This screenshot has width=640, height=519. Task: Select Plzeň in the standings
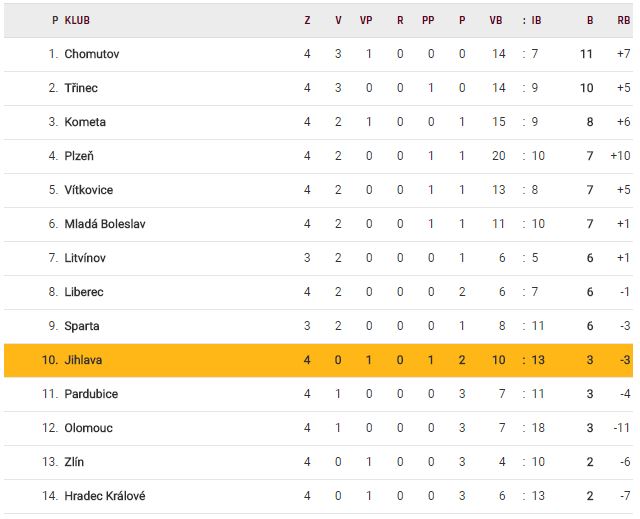point(79,156)
